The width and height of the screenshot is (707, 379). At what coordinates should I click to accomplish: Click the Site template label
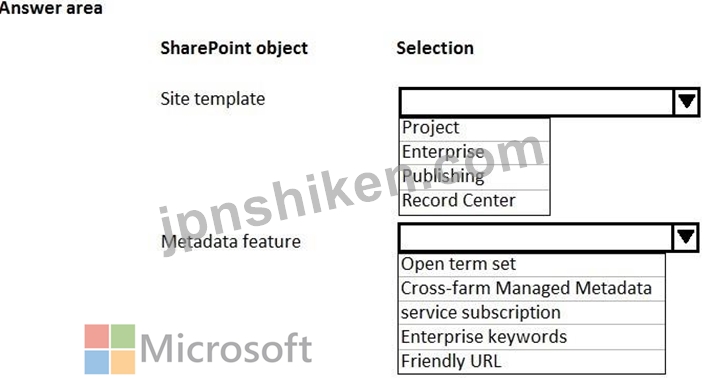213,99
